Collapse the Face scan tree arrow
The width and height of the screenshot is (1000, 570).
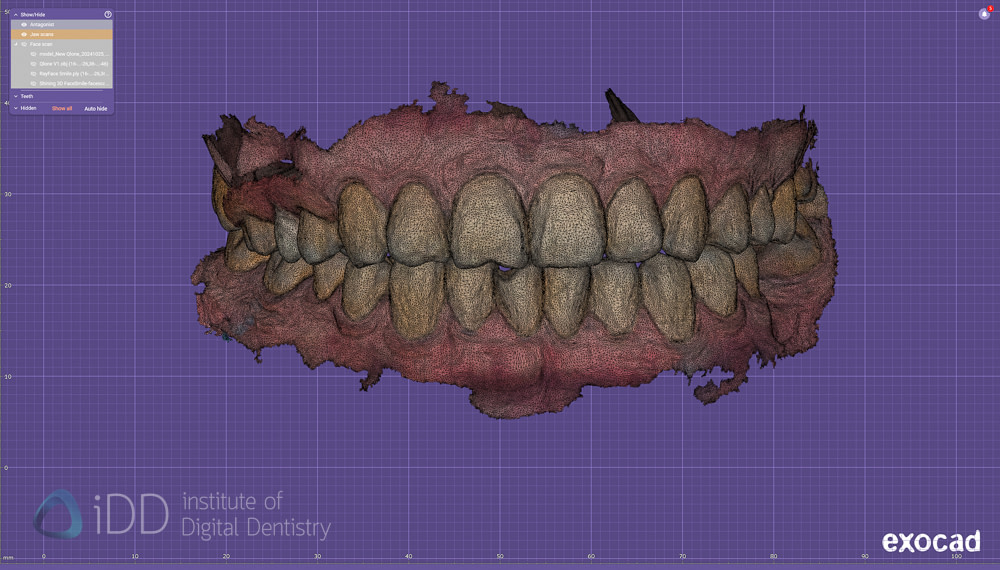pos(15,44)
